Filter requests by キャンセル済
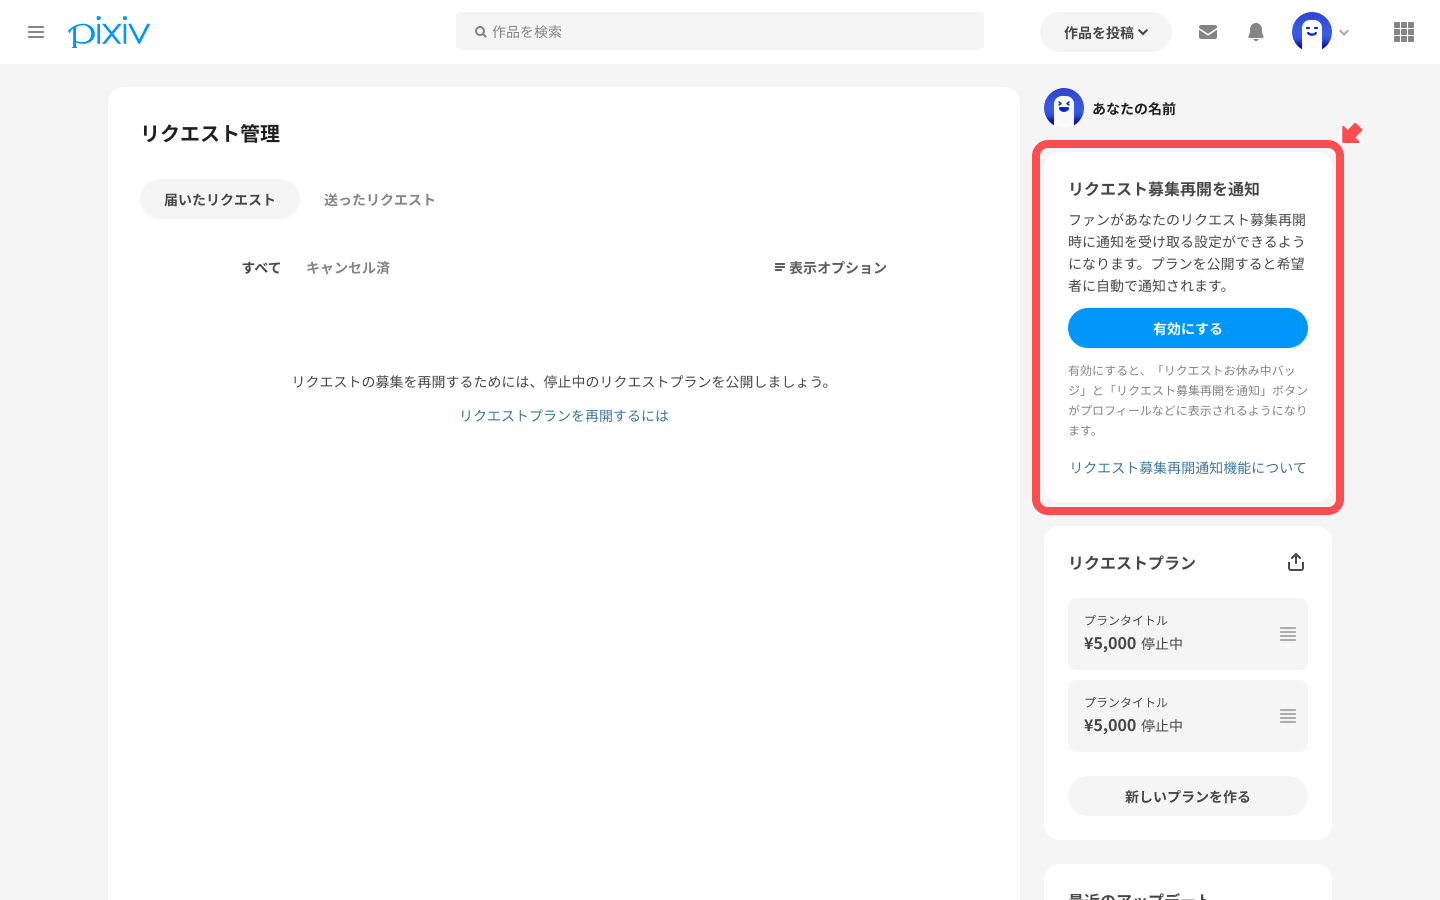Screen dimensions: 1440x900 click(348, 267)
